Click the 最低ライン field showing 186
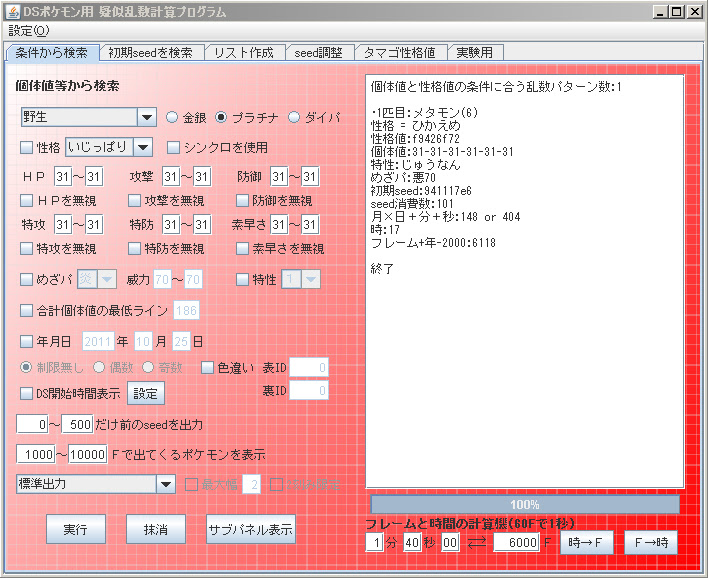 tap(186, 310)
